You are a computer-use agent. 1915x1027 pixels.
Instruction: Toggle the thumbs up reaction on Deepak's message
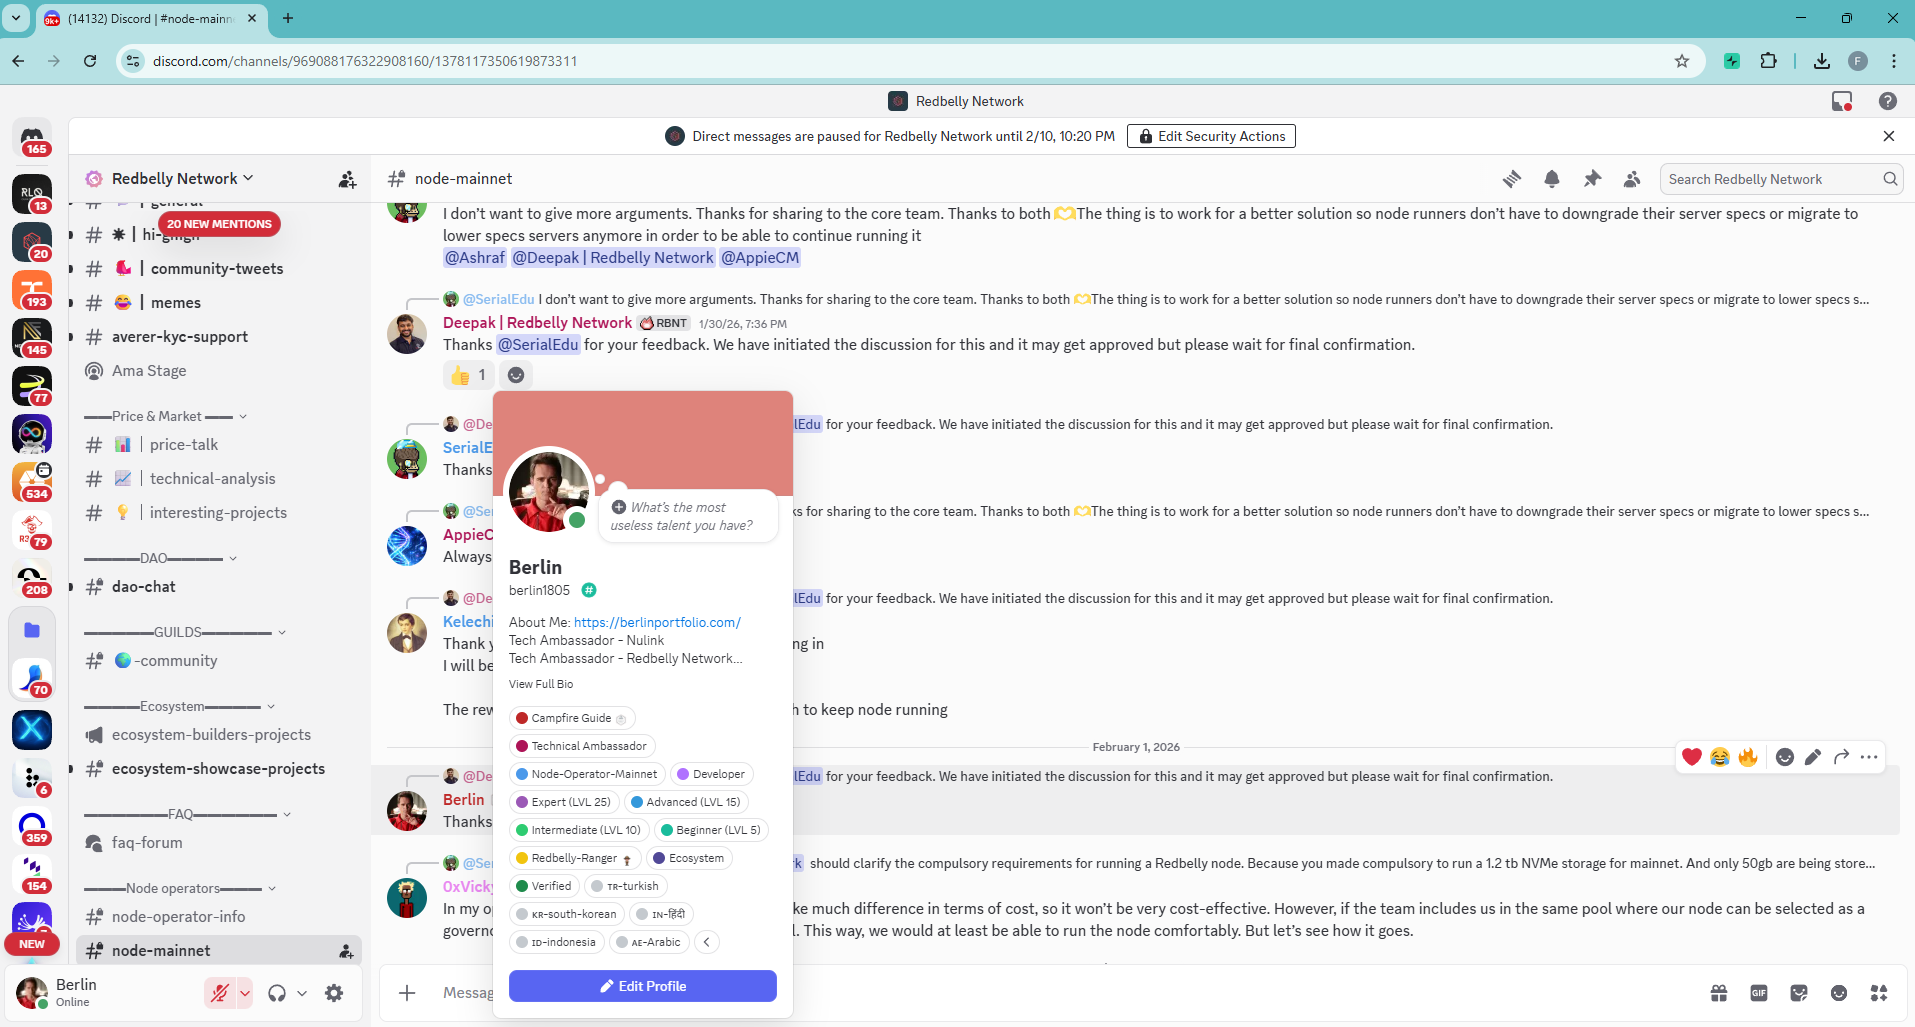468,375
